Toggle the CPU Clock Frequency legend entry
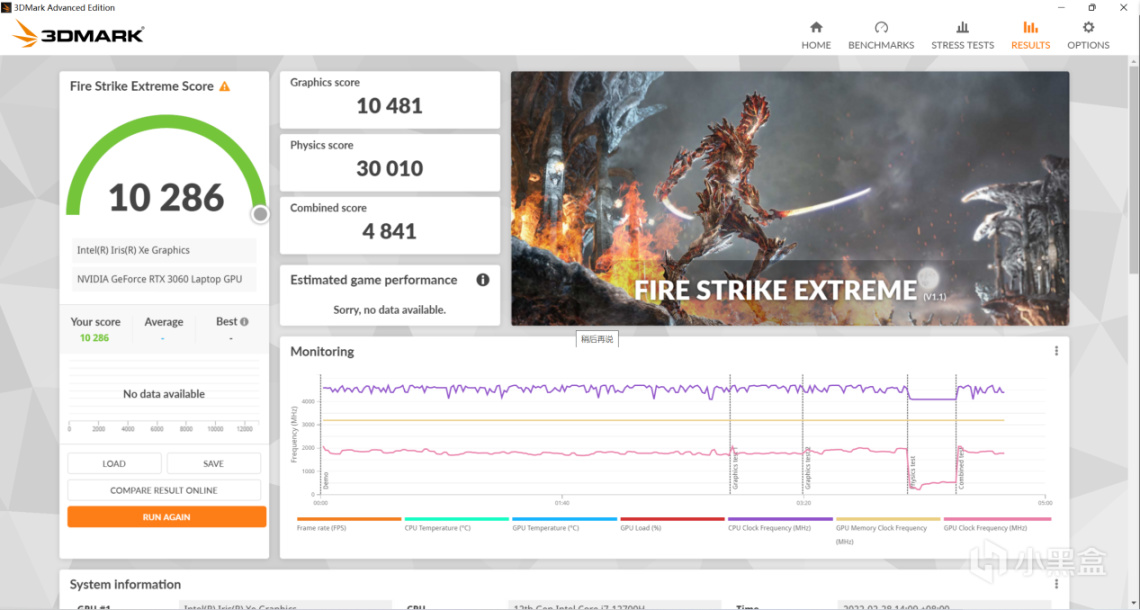The width and height of the screenshot is (1140, 610). [x=779, y=524]
